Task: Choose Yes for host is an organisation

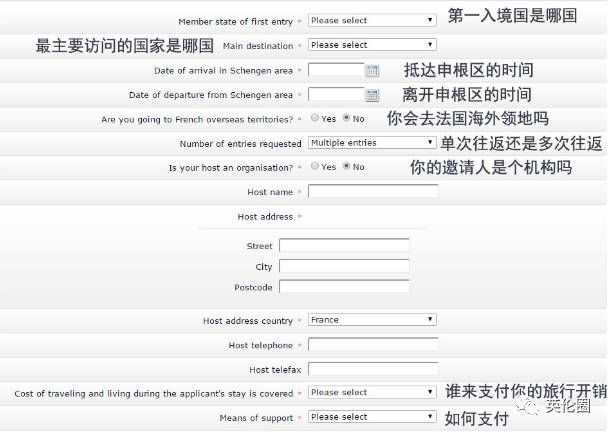Action: 315,167
